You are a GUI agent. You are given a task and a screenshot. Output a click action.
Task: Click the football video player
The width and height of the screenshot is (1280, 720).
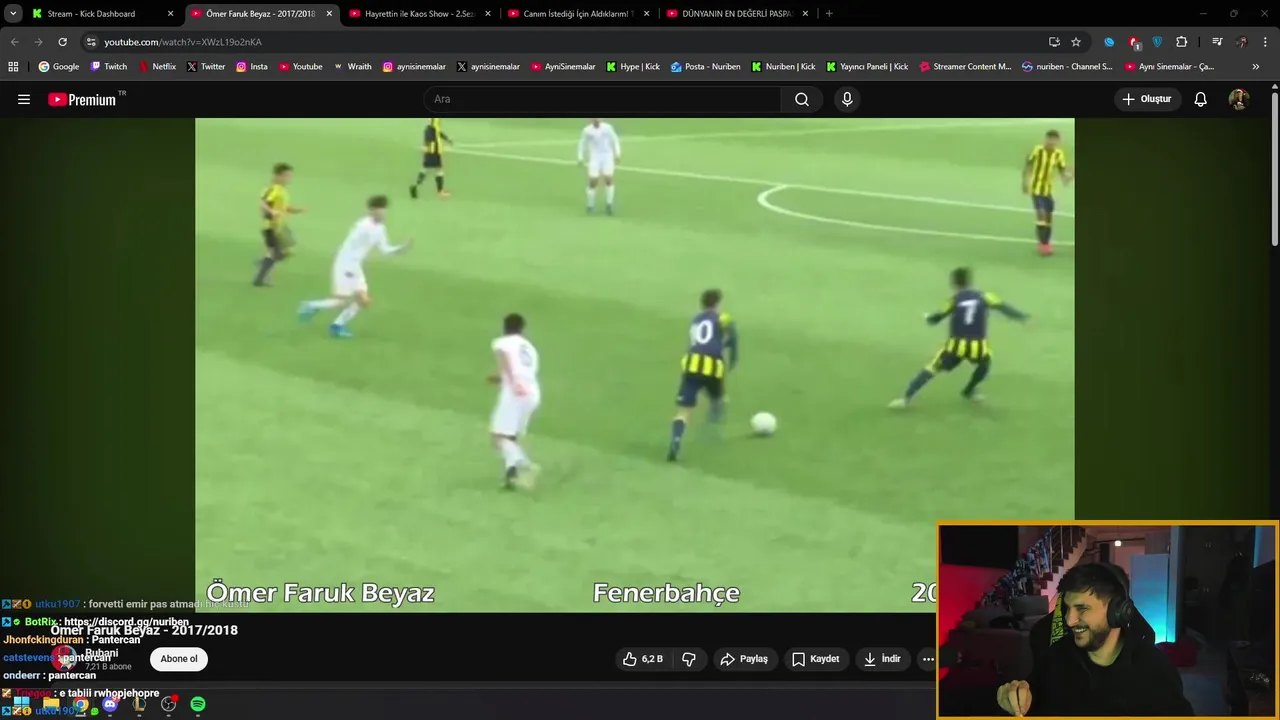coord(634,365)
